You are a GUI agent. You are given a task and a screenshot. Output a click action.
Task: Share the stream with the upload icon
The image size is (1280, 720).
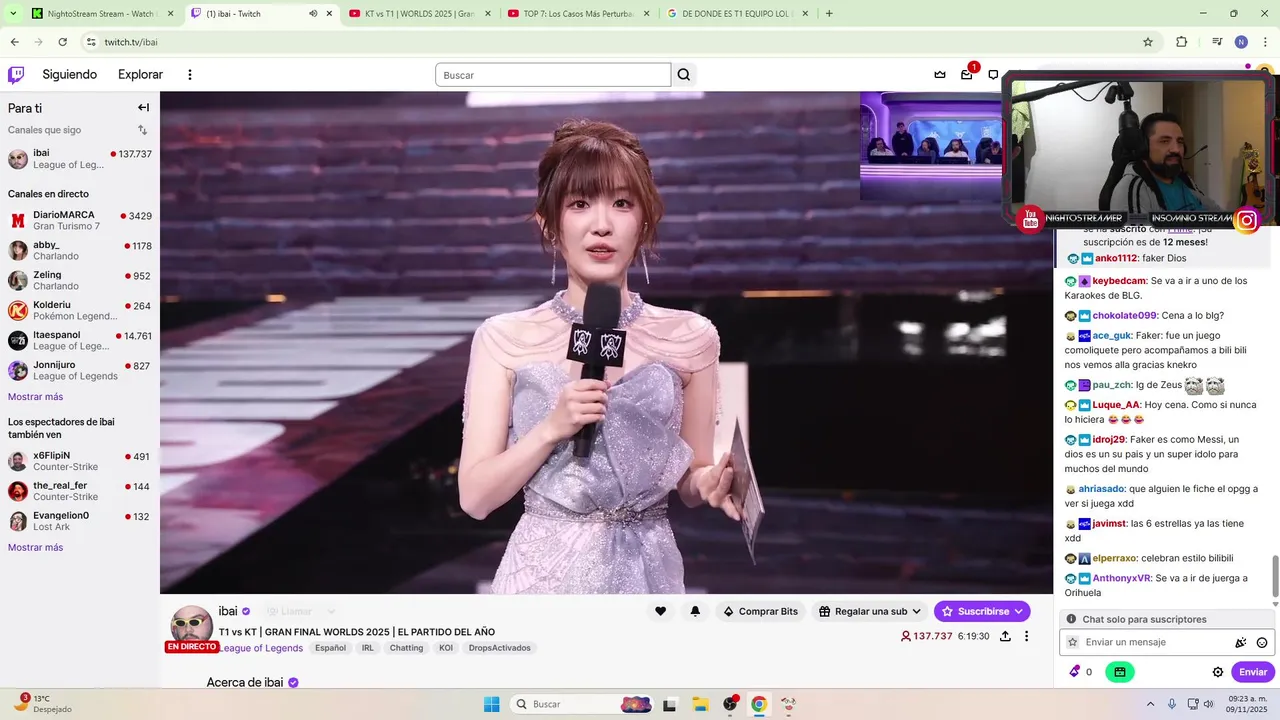(1005, 636)
